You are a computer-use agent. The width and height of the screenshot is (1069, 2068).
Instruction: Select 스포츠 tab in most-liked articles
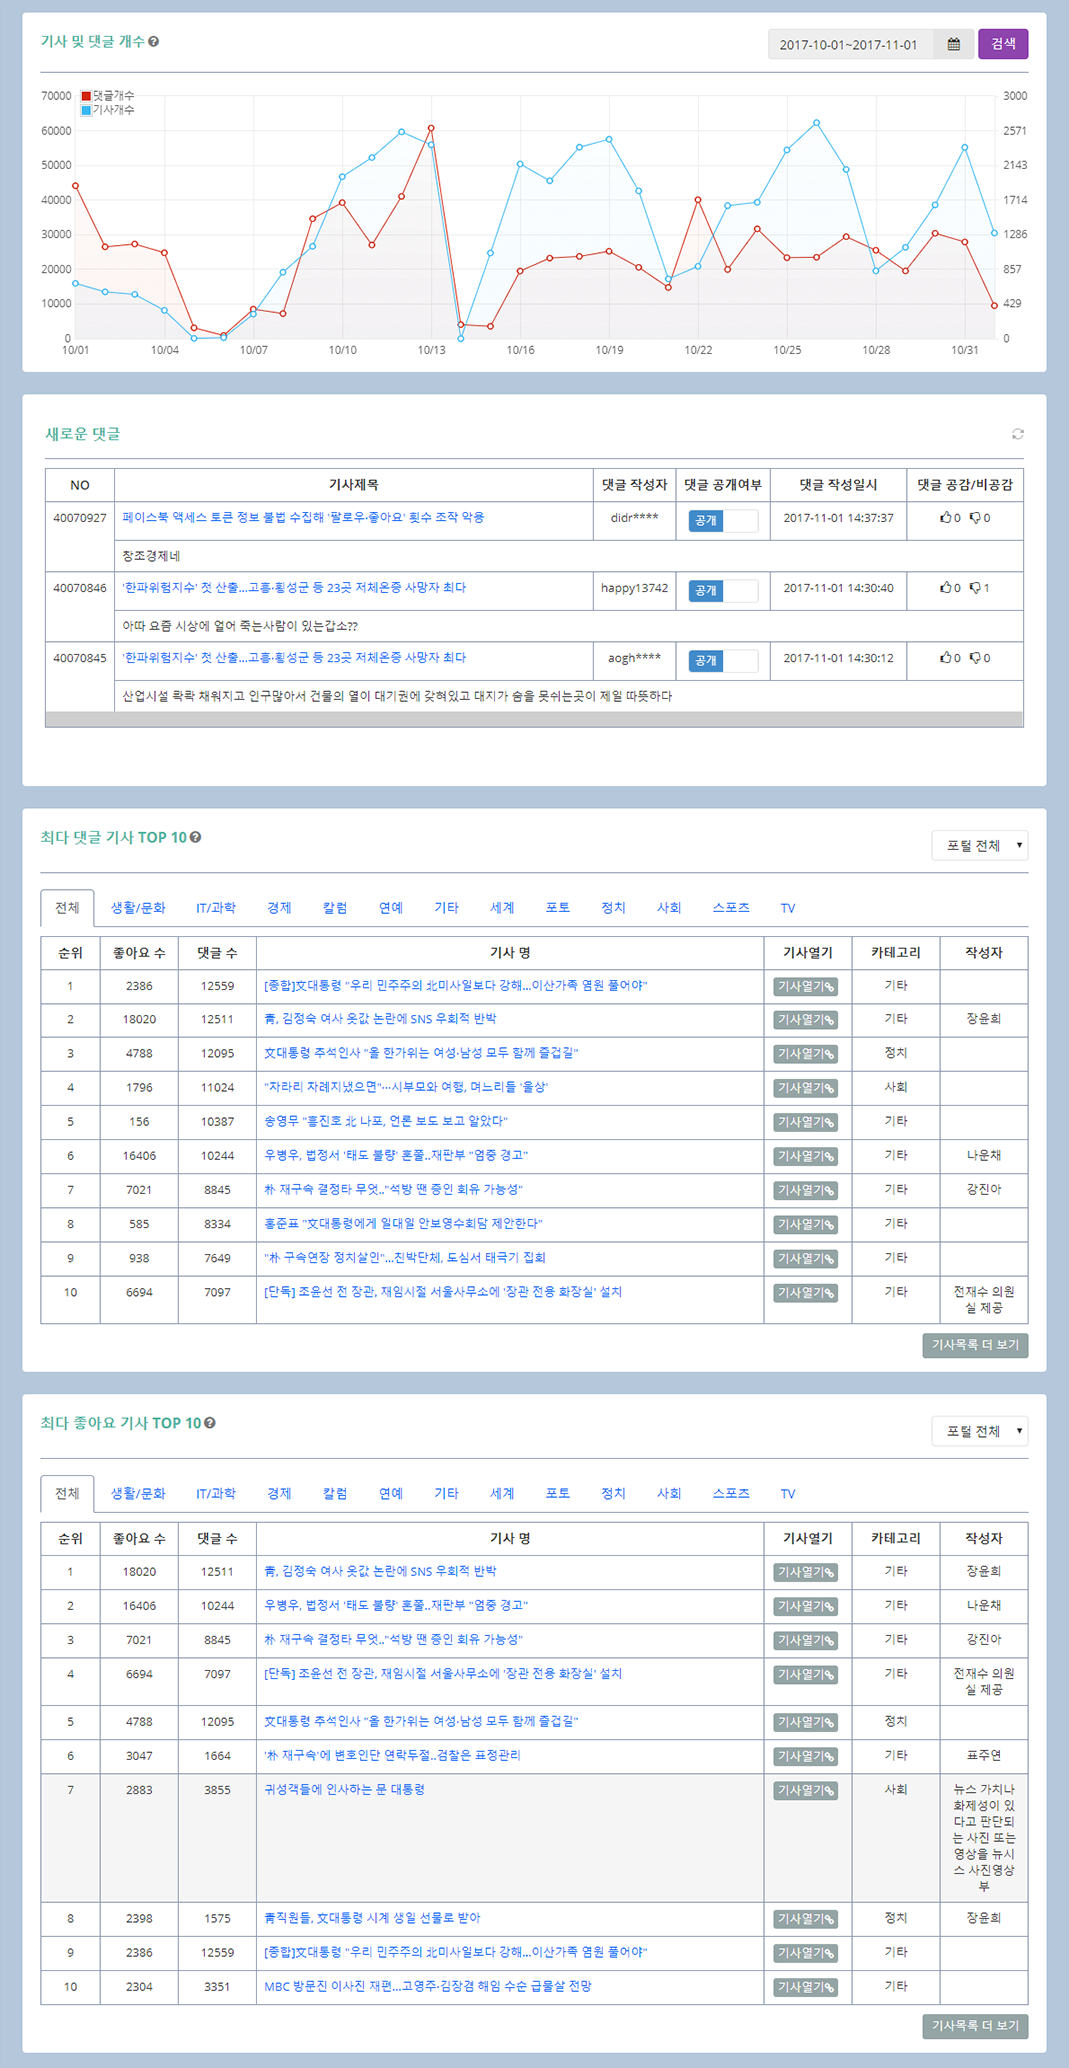(x=730, y=1494)
